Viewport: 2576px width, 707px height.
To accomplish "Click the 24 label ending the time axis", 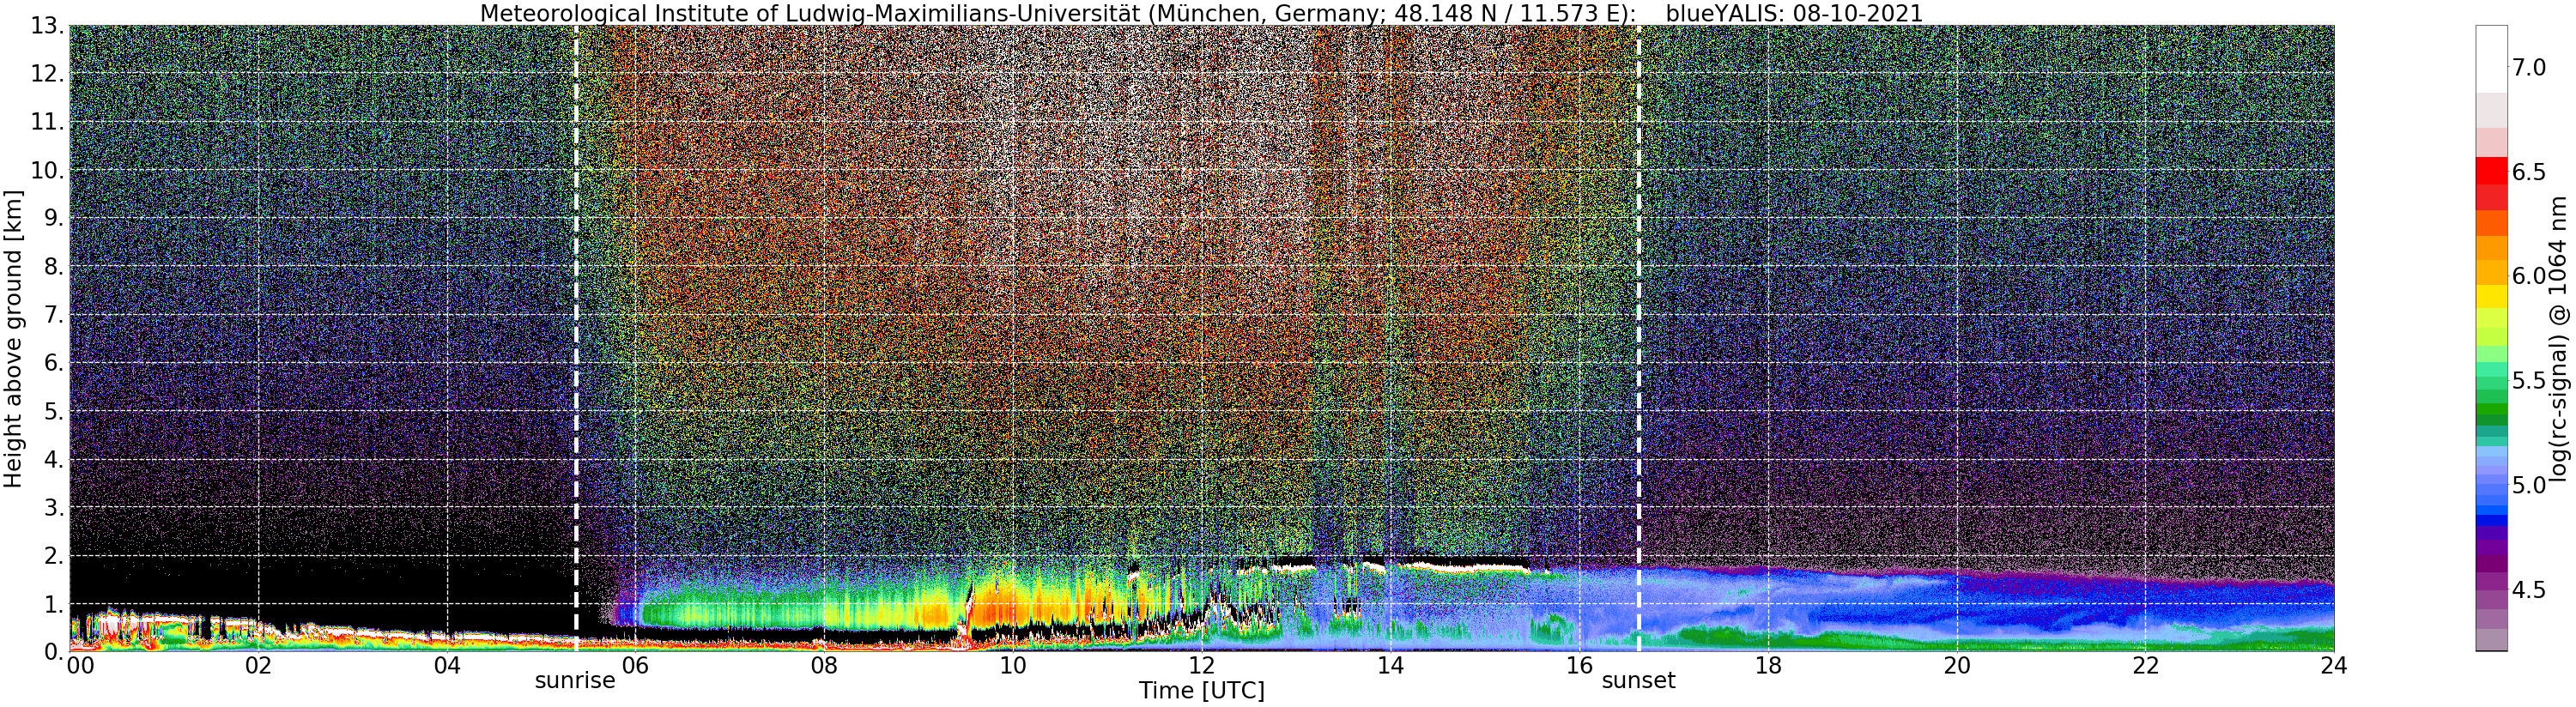I will coord(2333,666).
